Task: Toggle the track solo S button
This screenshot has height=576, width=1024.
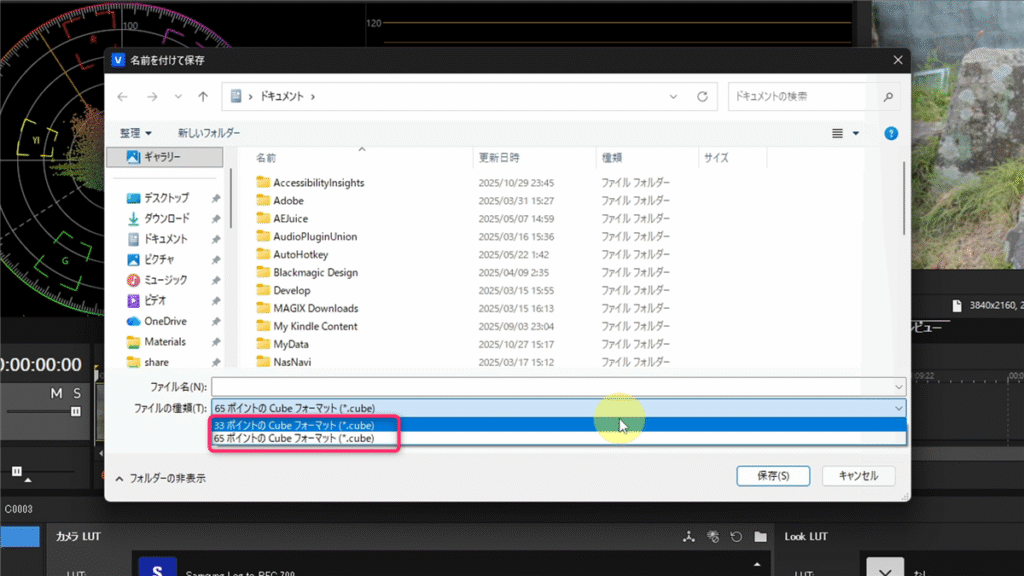Action: tap(78, 393)
